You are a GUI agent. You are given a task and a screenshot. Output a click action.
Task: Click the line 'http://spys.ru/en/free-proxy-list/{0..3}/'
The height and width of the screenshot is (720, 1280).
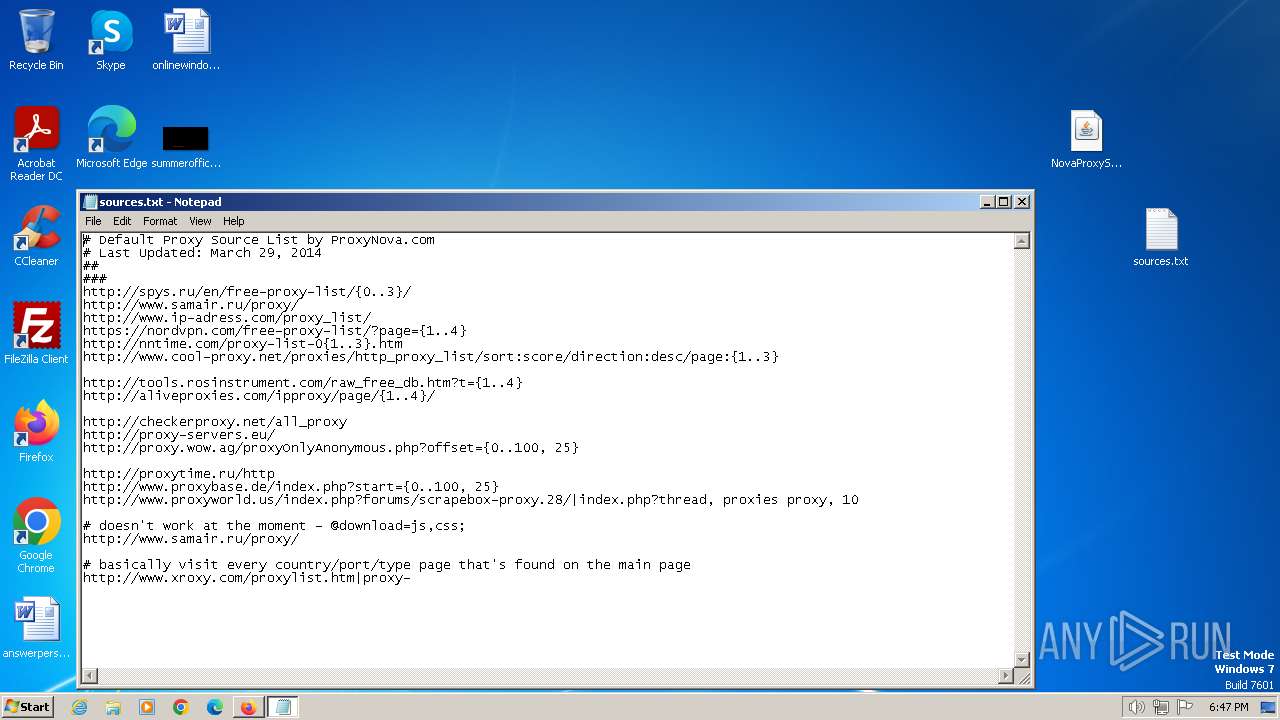[x=247, y=292]
